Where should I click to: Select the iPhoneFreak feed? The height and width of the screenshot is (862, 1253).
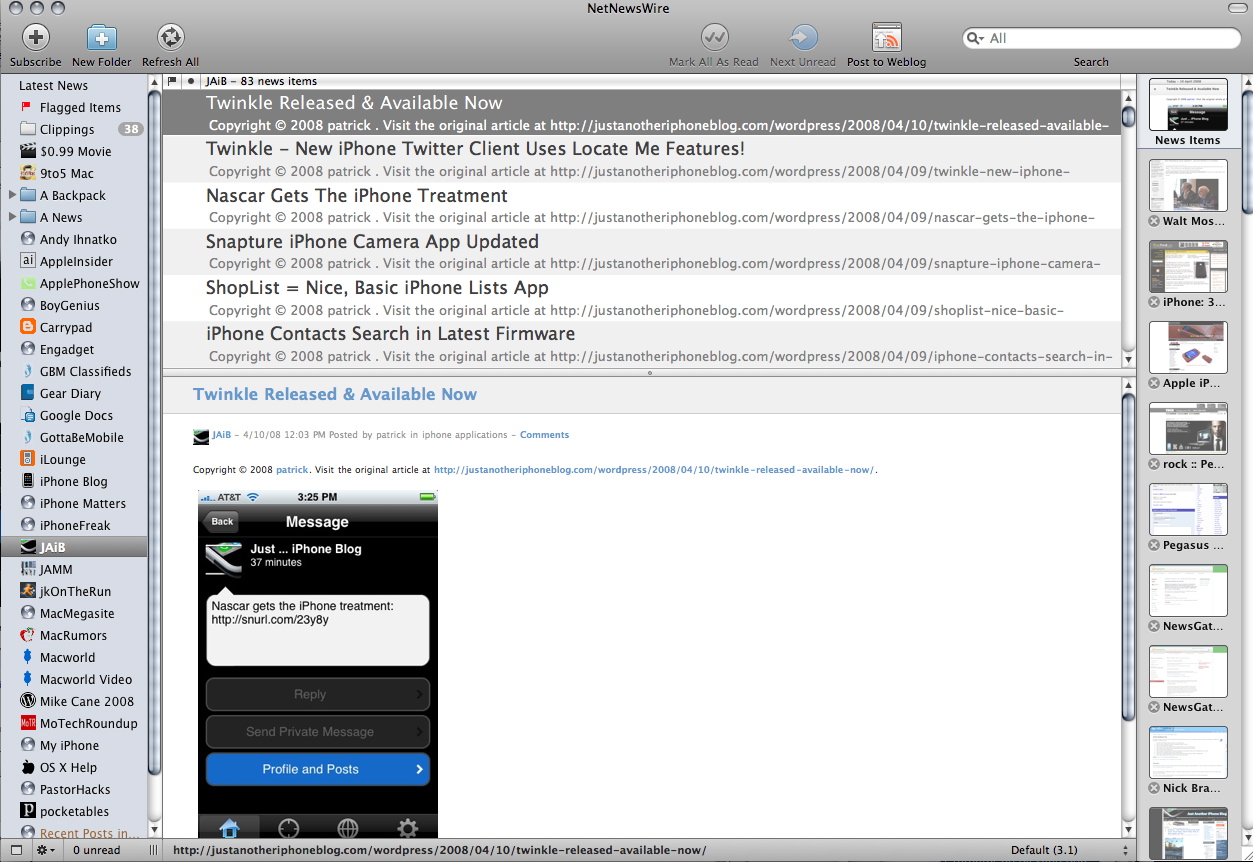(x=75, y=525)
